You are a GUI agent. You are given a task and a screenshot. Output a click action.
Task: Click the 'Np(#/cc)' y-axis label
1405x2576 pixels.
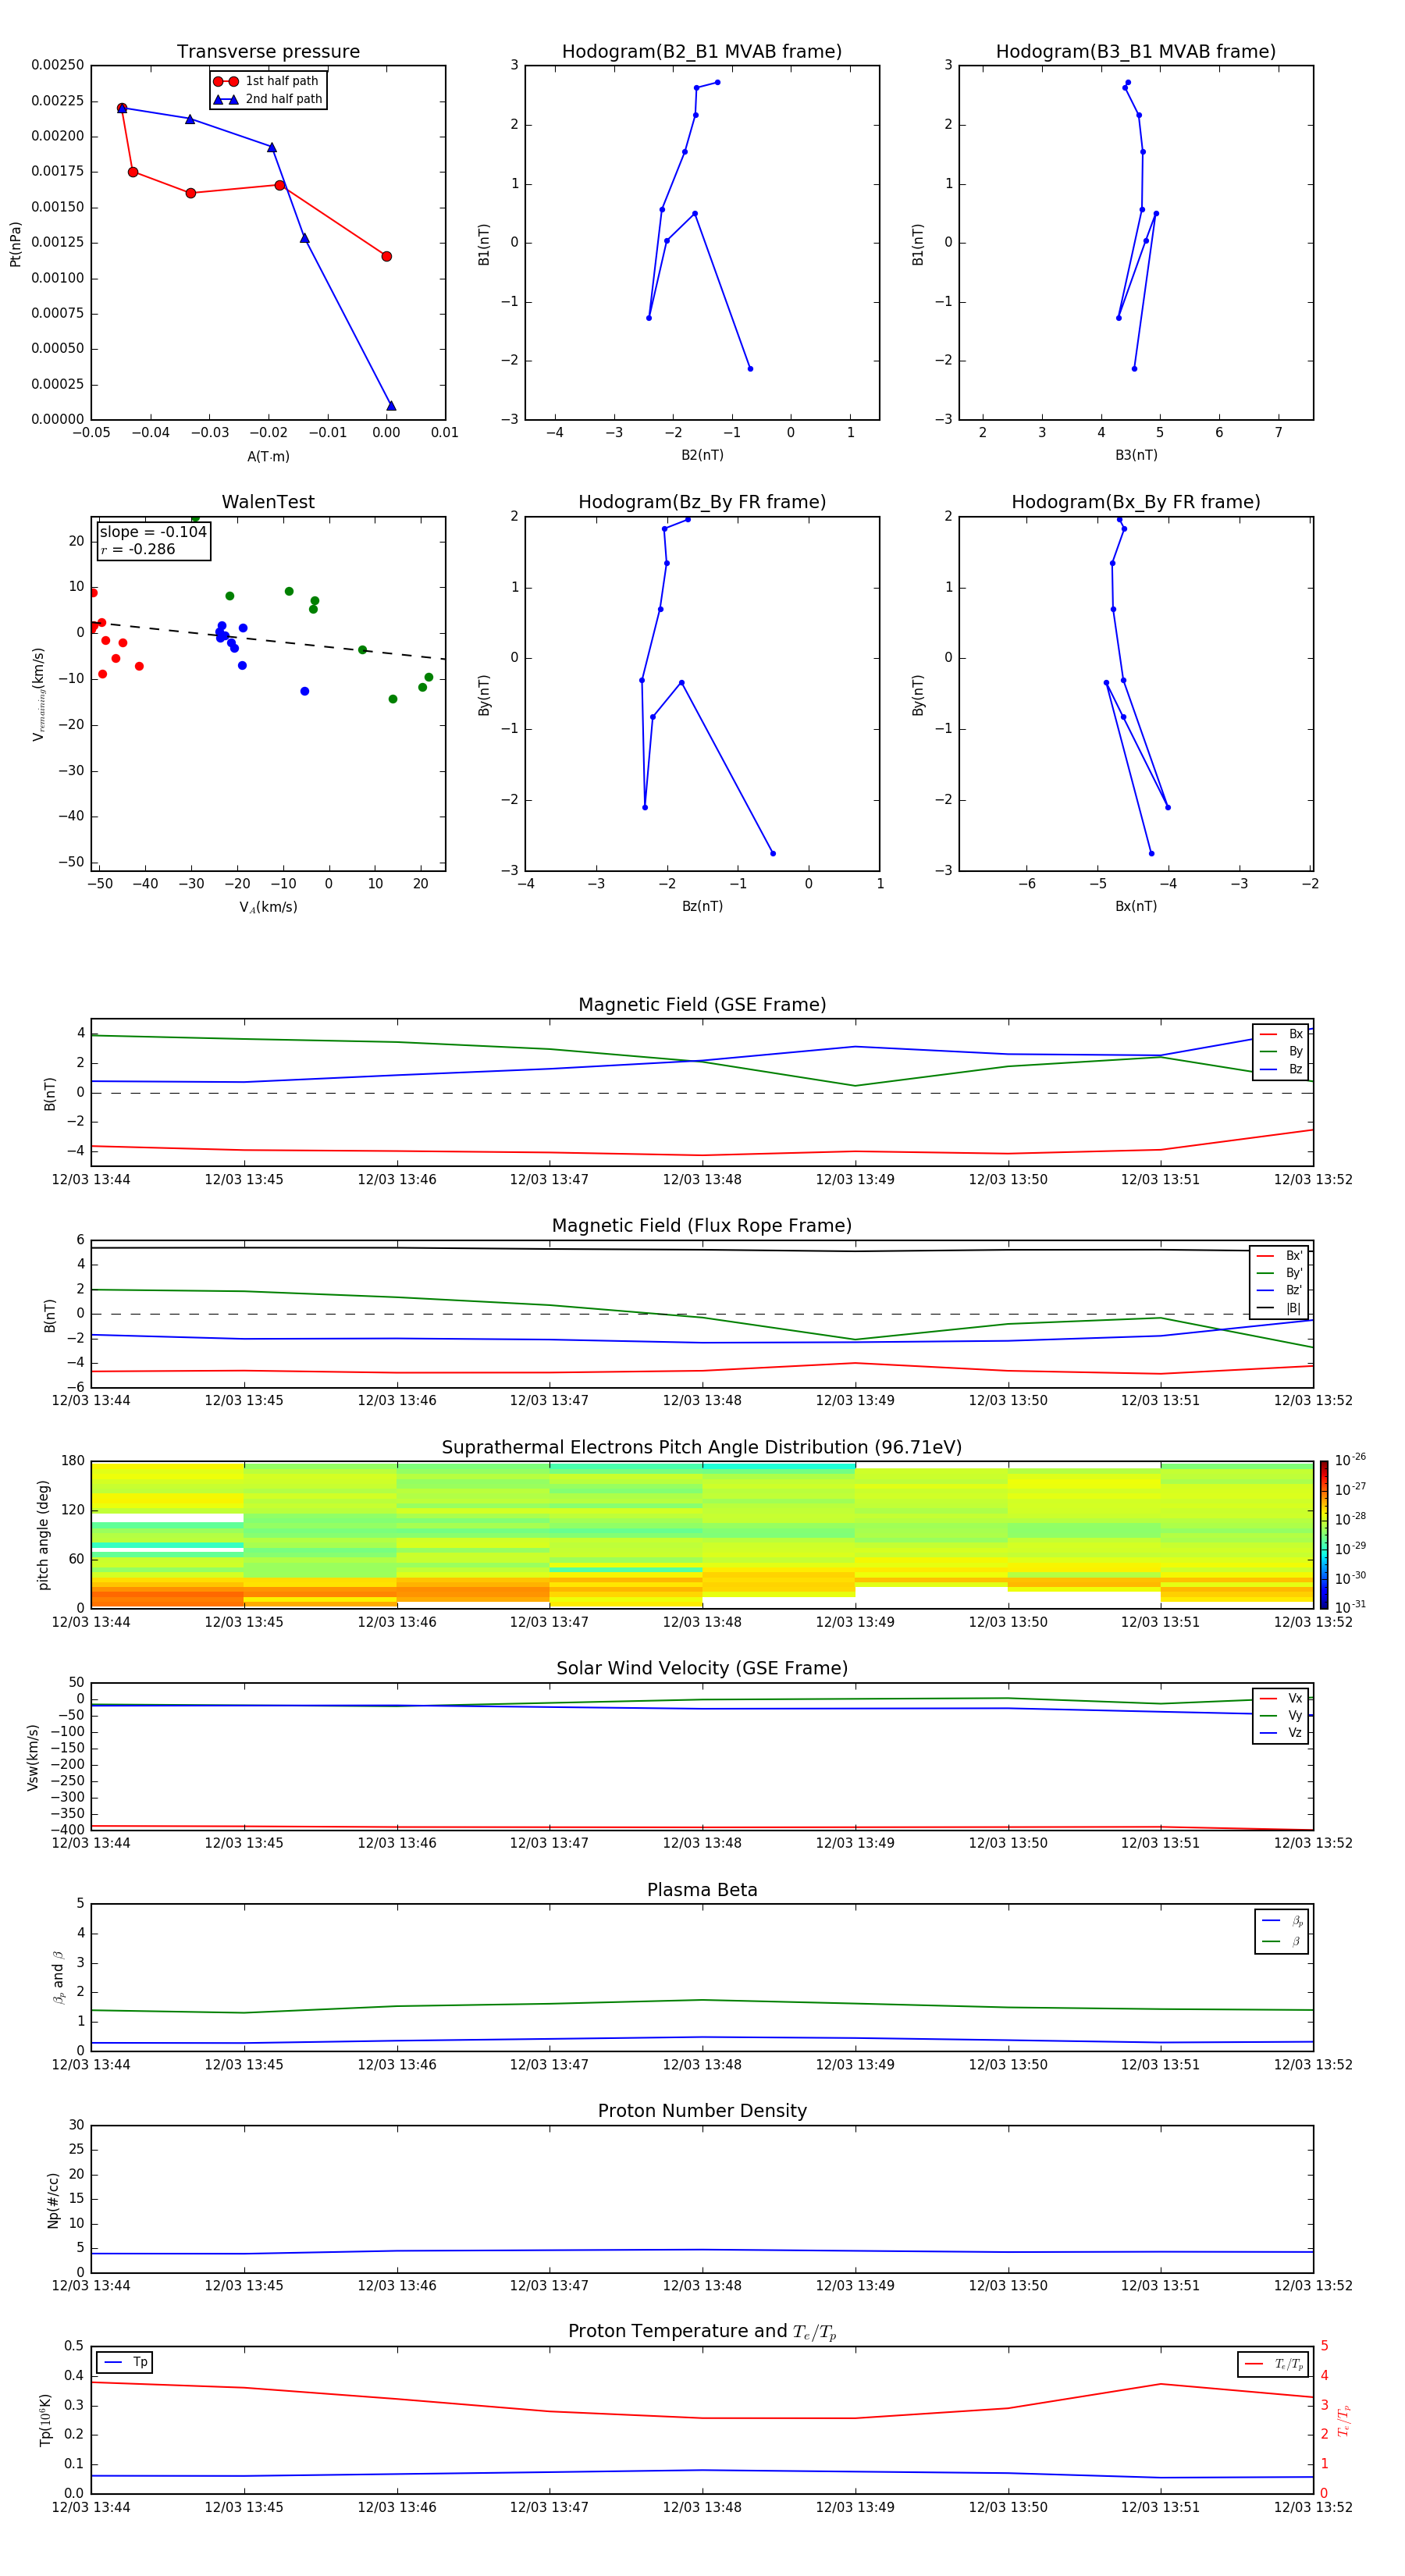point(53,2199)
